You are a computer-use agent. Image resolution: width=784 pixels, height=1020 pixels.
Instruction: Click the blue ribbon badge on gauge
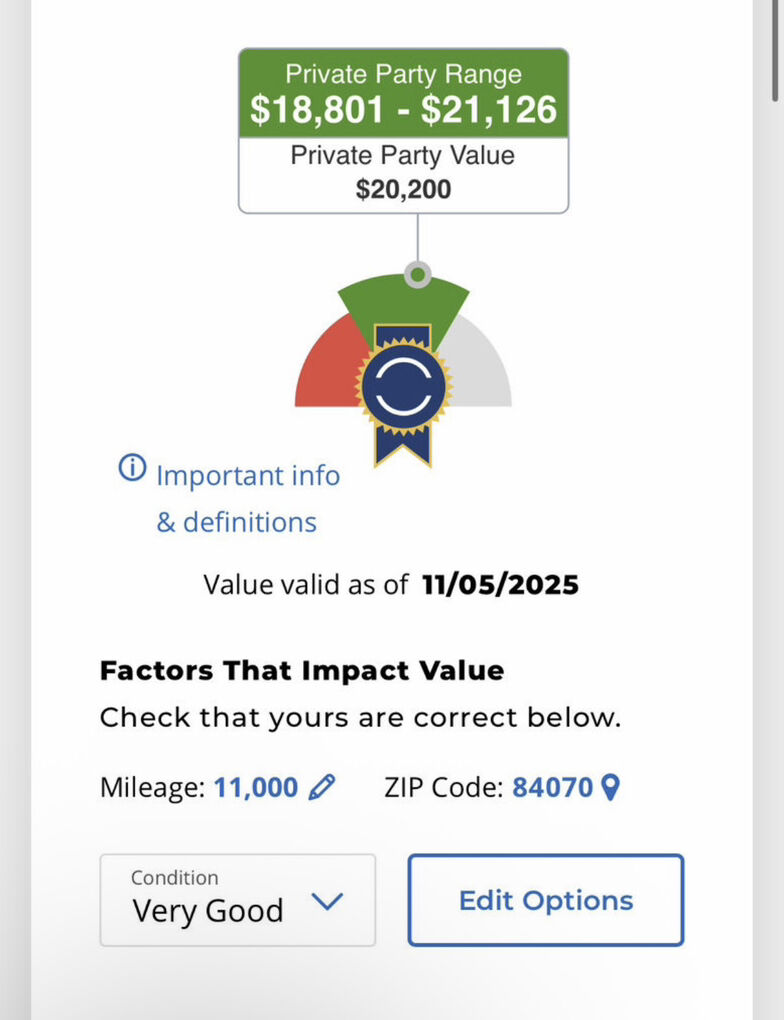[403, 392]
